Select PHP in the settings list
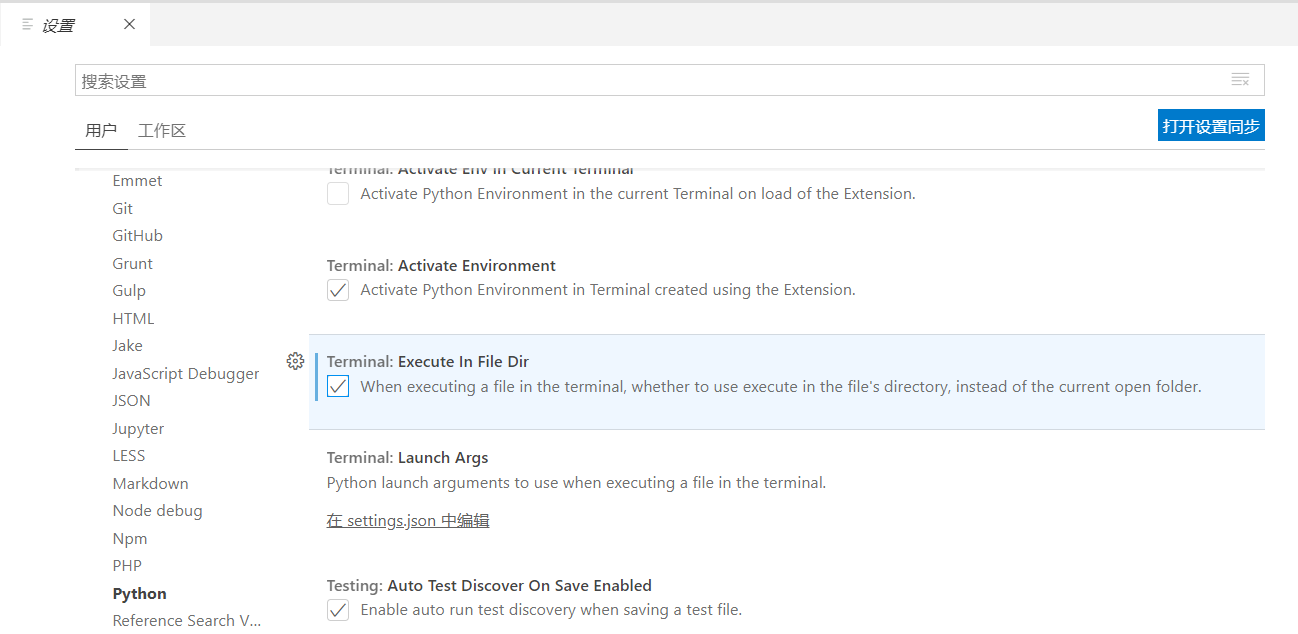Viewport: 1298px width, 634px height. click(127, 565)
